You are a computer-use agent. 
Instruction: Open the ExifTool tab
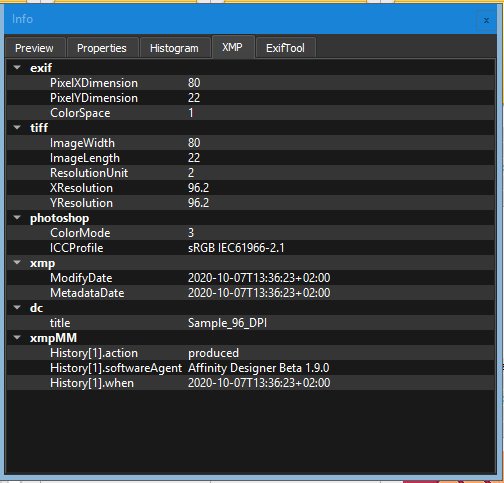[x=285, y=48]
